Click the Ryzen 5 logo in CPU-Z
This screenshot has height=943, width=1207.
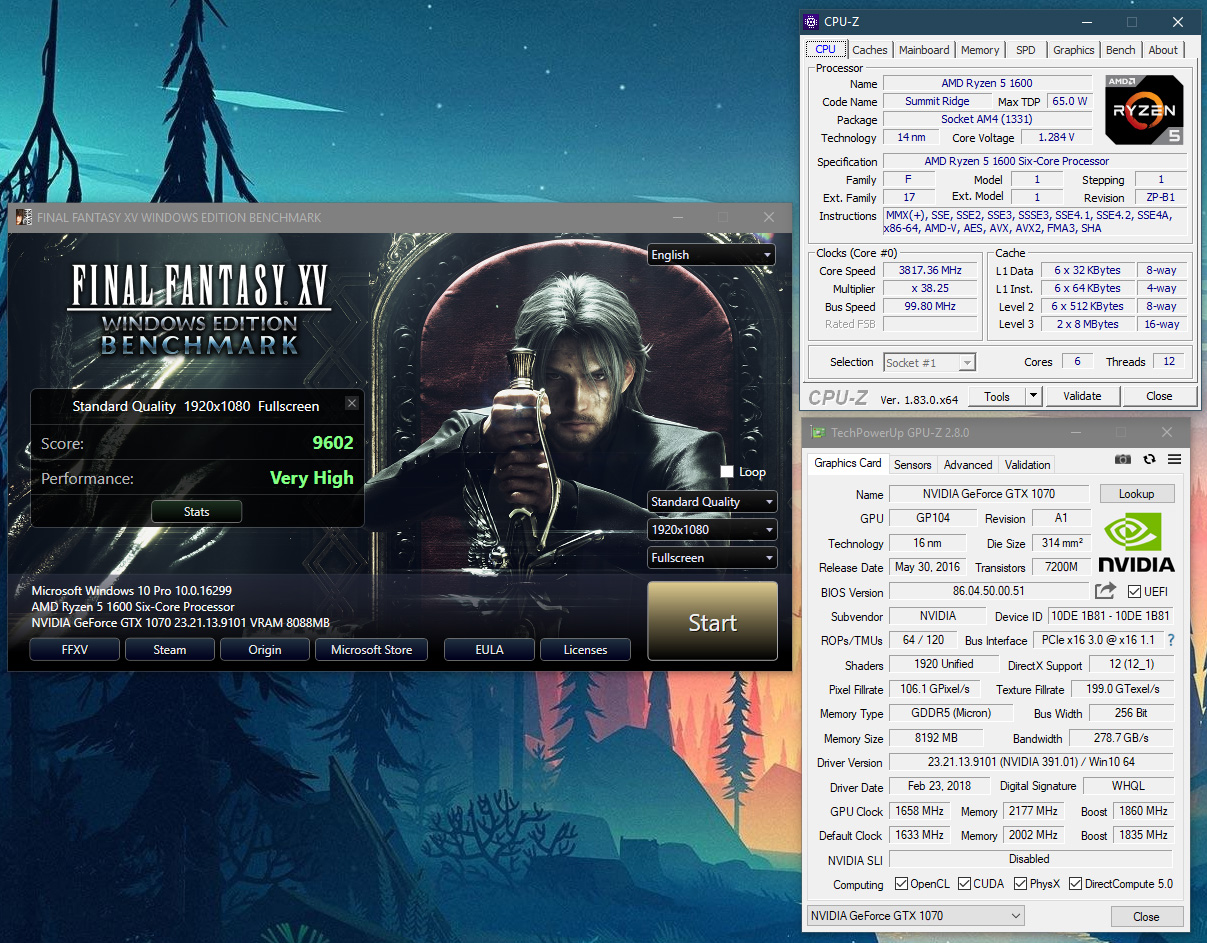click(x=1145, y=110)
